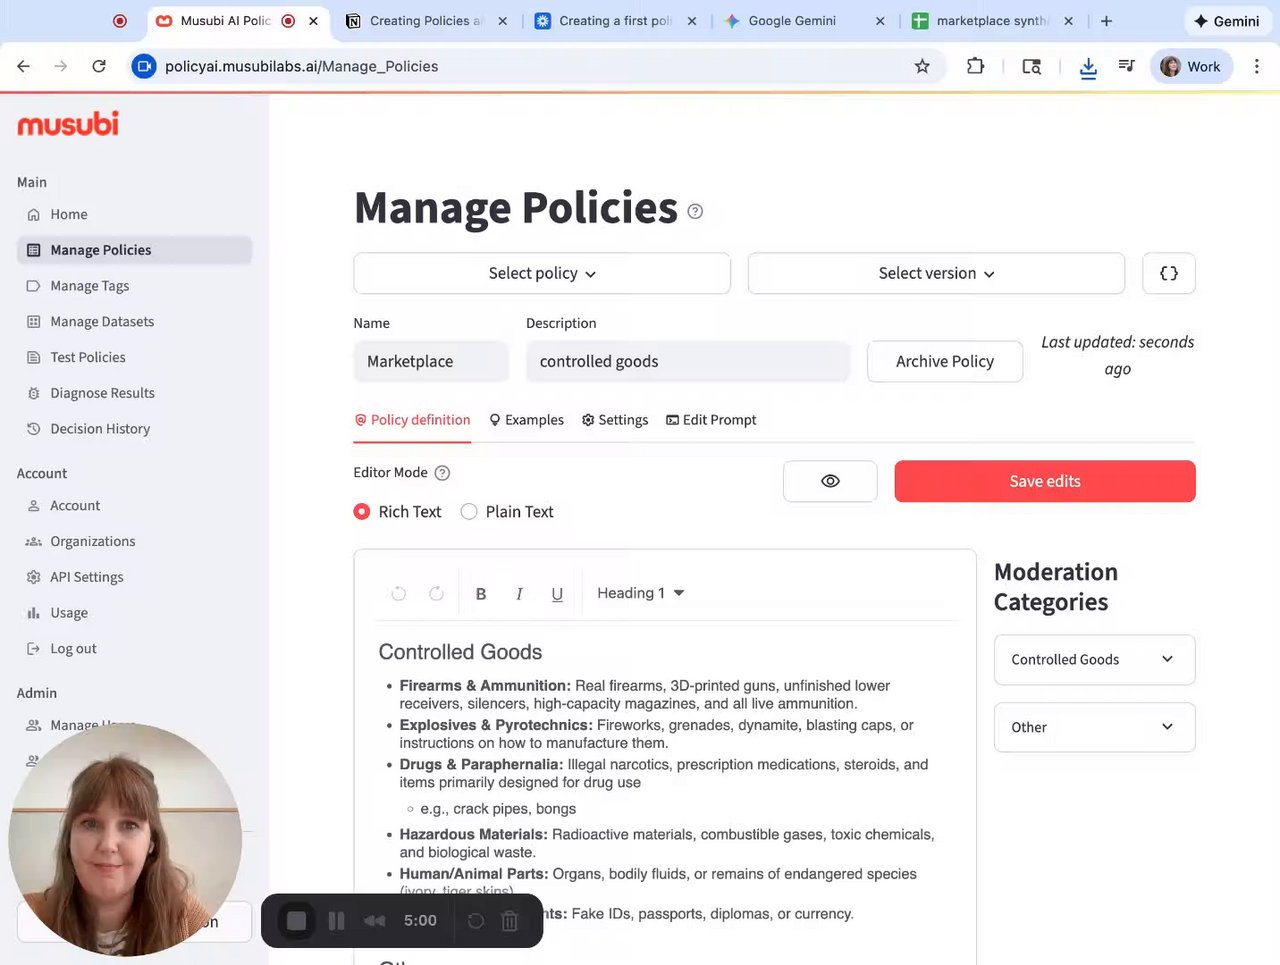Click the Test Policies document icon

[33, 357]
